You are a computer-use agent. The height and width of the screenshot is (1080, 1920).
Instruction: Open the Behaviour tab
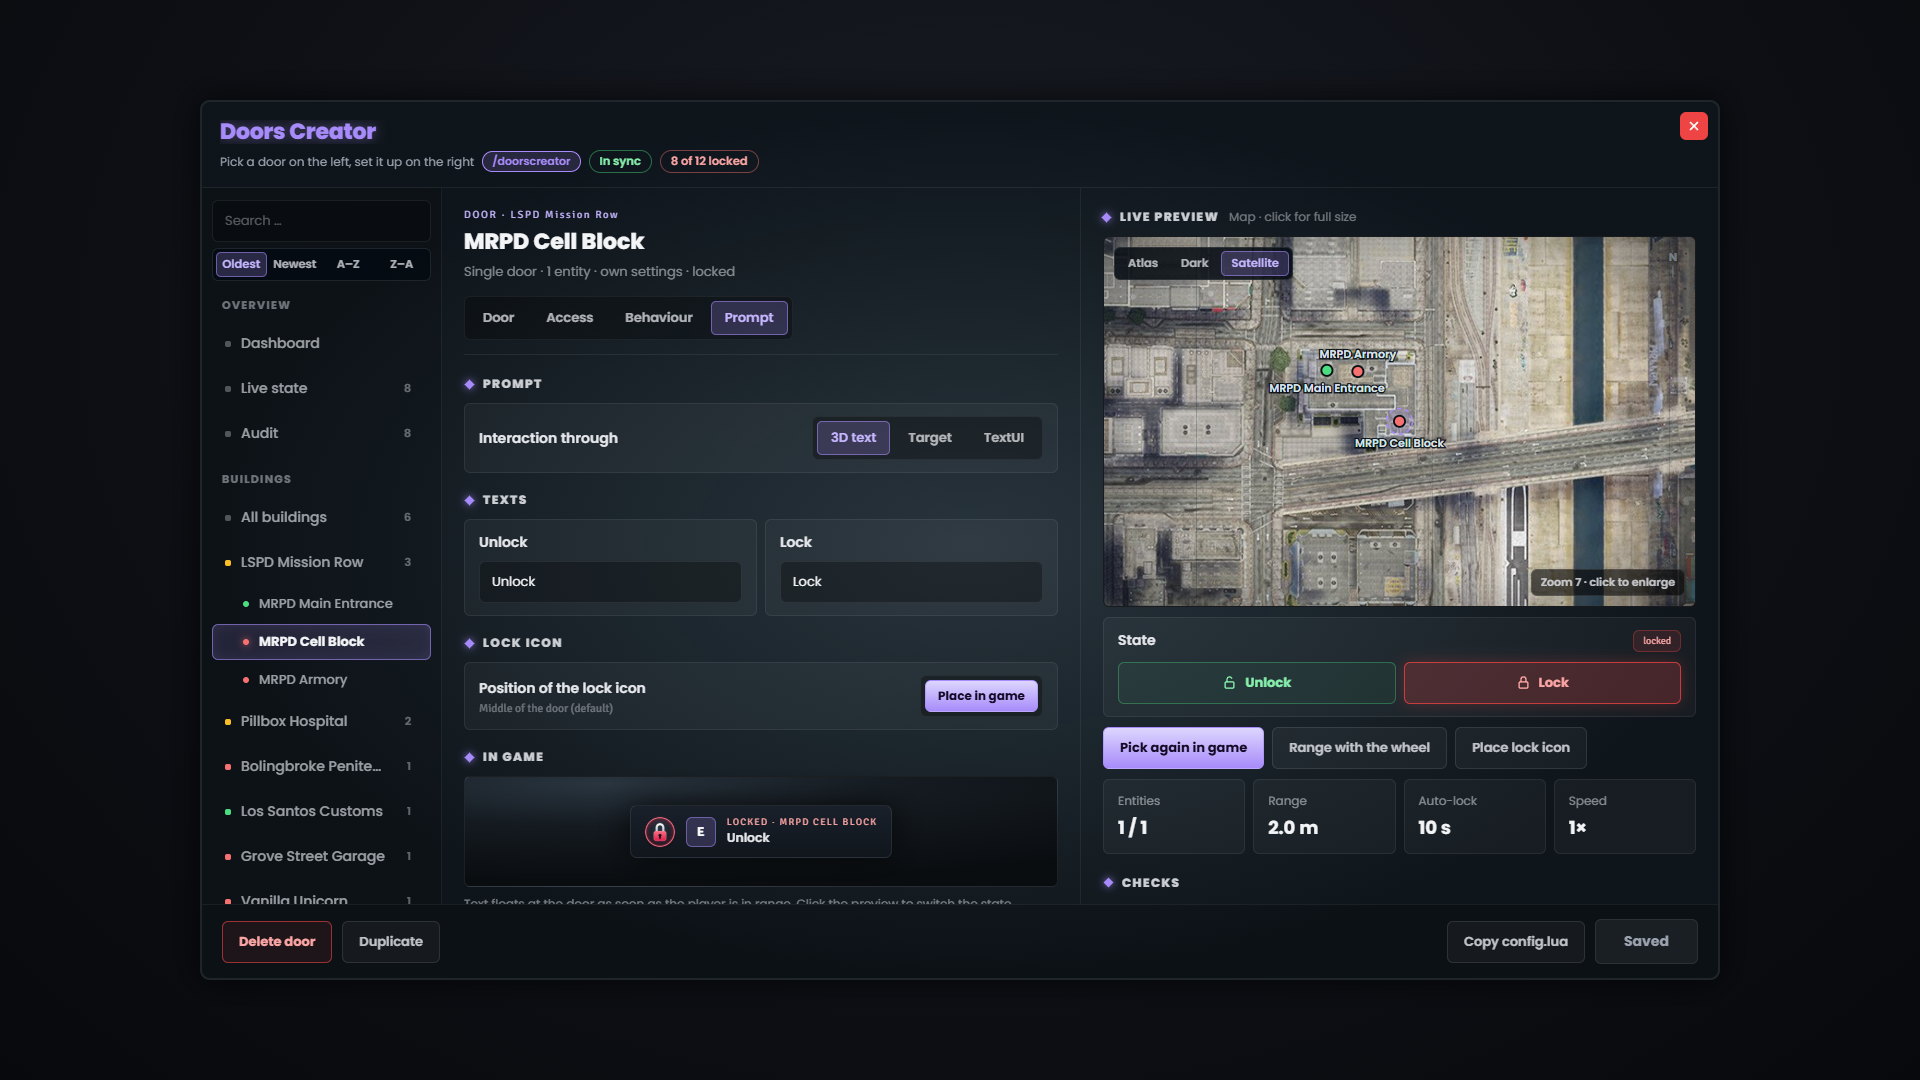coord(658,318)
